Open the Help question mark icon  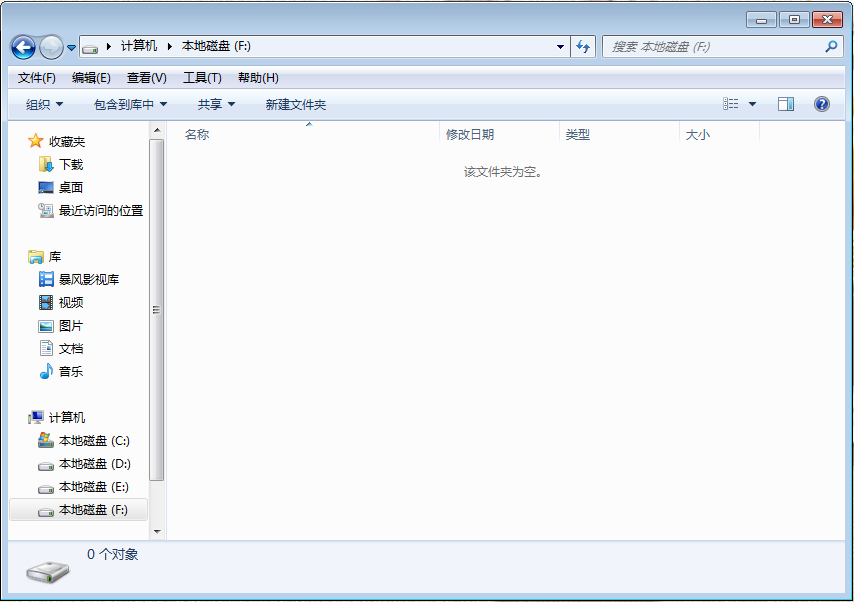point(822,104)
